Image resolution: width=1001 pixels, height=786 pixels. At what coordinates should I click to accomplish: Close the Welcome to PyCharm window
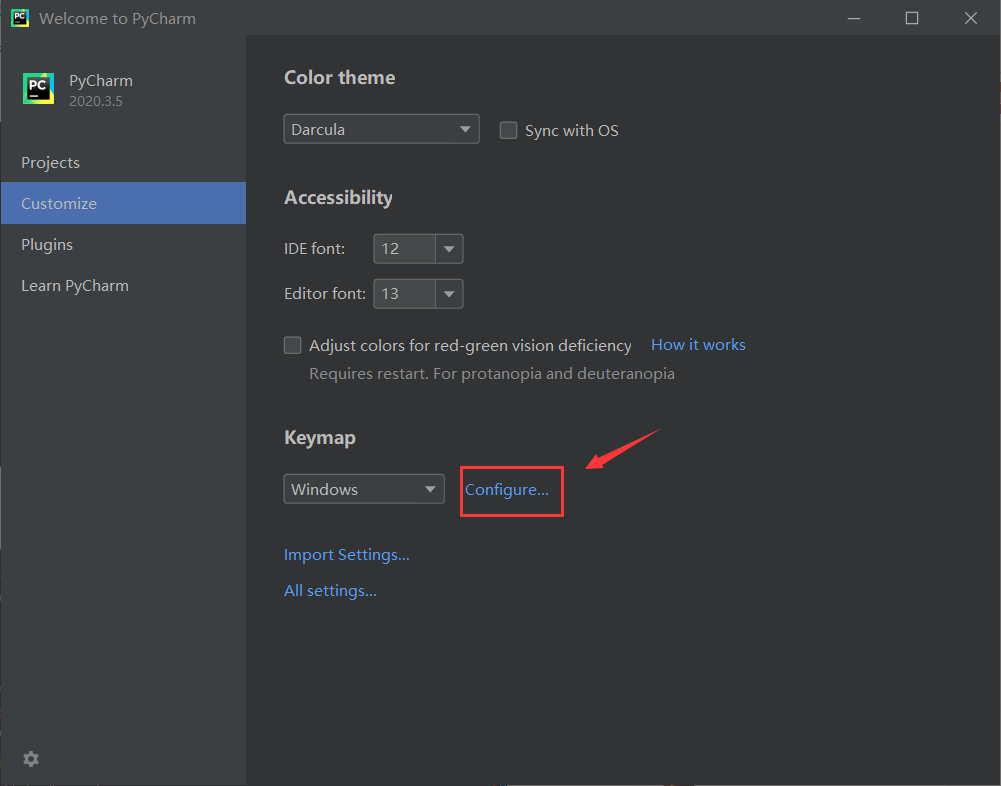tap(970, 18)
